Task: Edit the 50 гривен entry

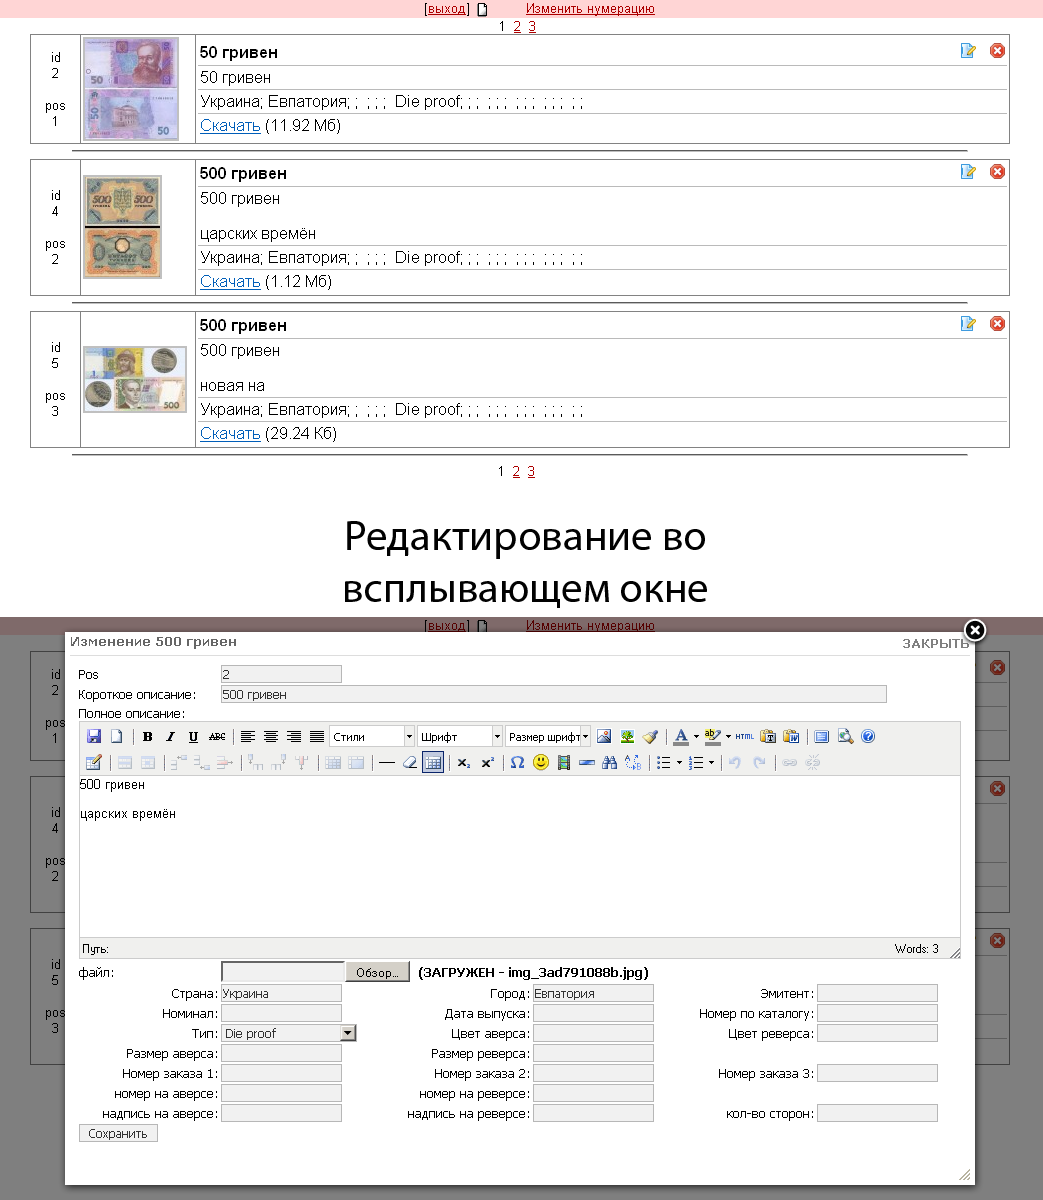Action: [968, 51]
